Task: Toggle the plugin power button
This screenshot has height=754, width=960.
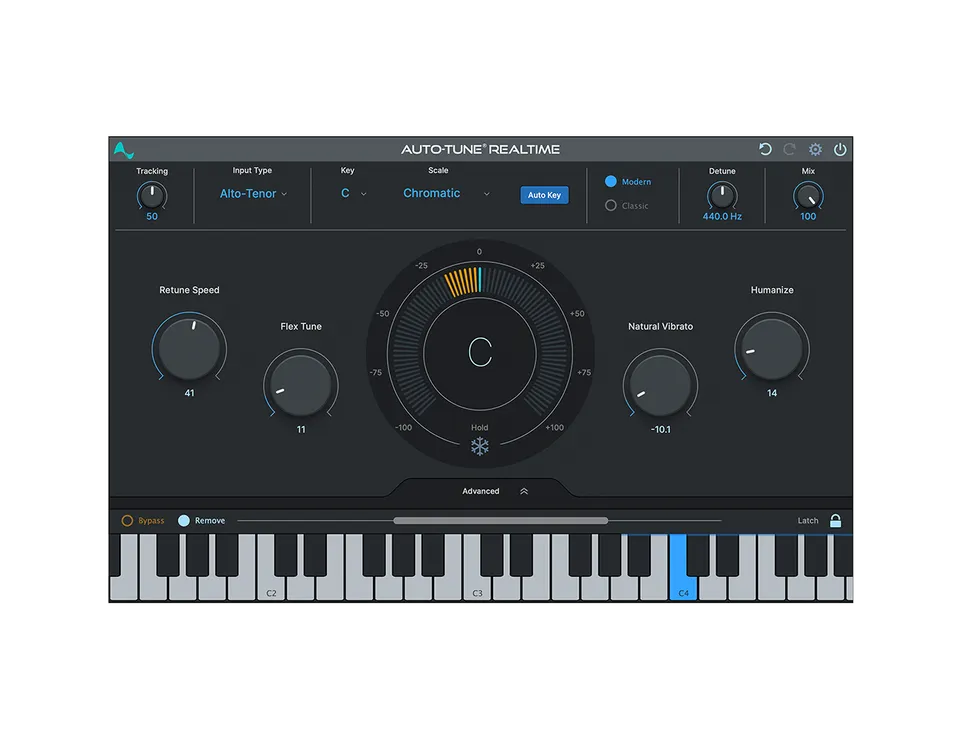Action: (x=840, y=149)
